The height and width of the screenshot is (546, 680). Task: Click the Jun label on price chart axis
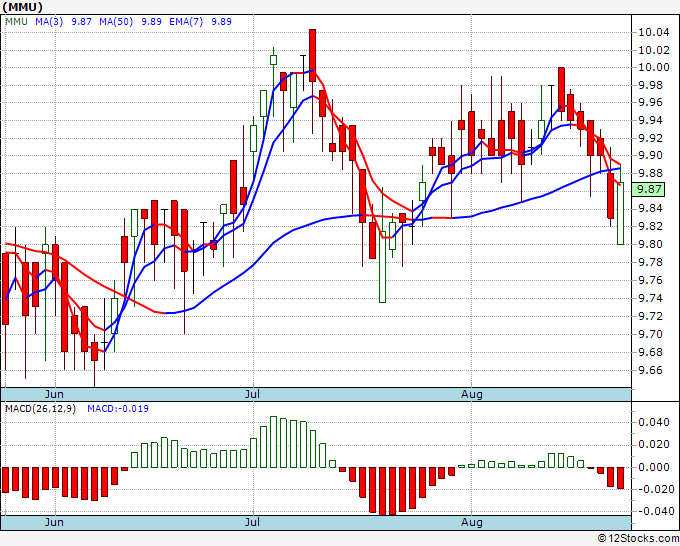point(54,394)
